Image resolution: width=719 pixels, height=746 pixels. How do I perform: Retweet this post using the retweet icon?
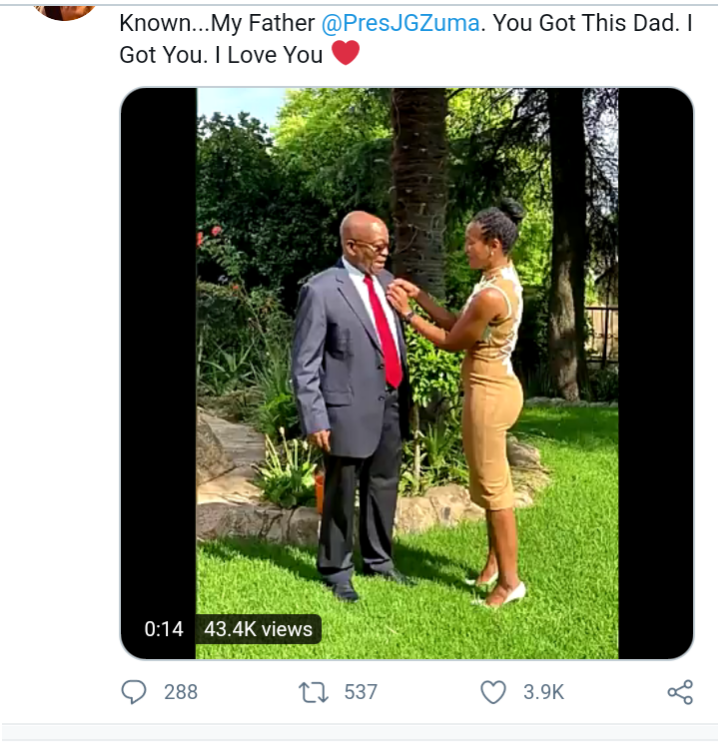tap(314, 692)
